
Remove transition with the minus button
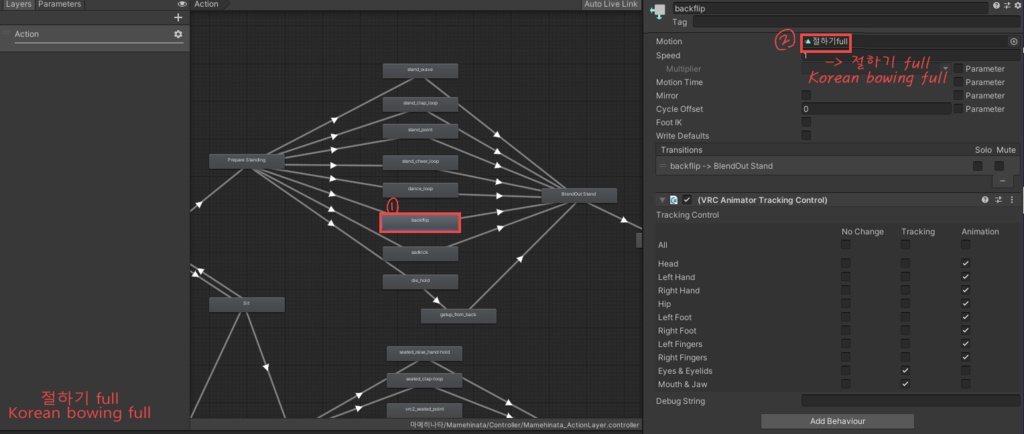coord(1002,181)
